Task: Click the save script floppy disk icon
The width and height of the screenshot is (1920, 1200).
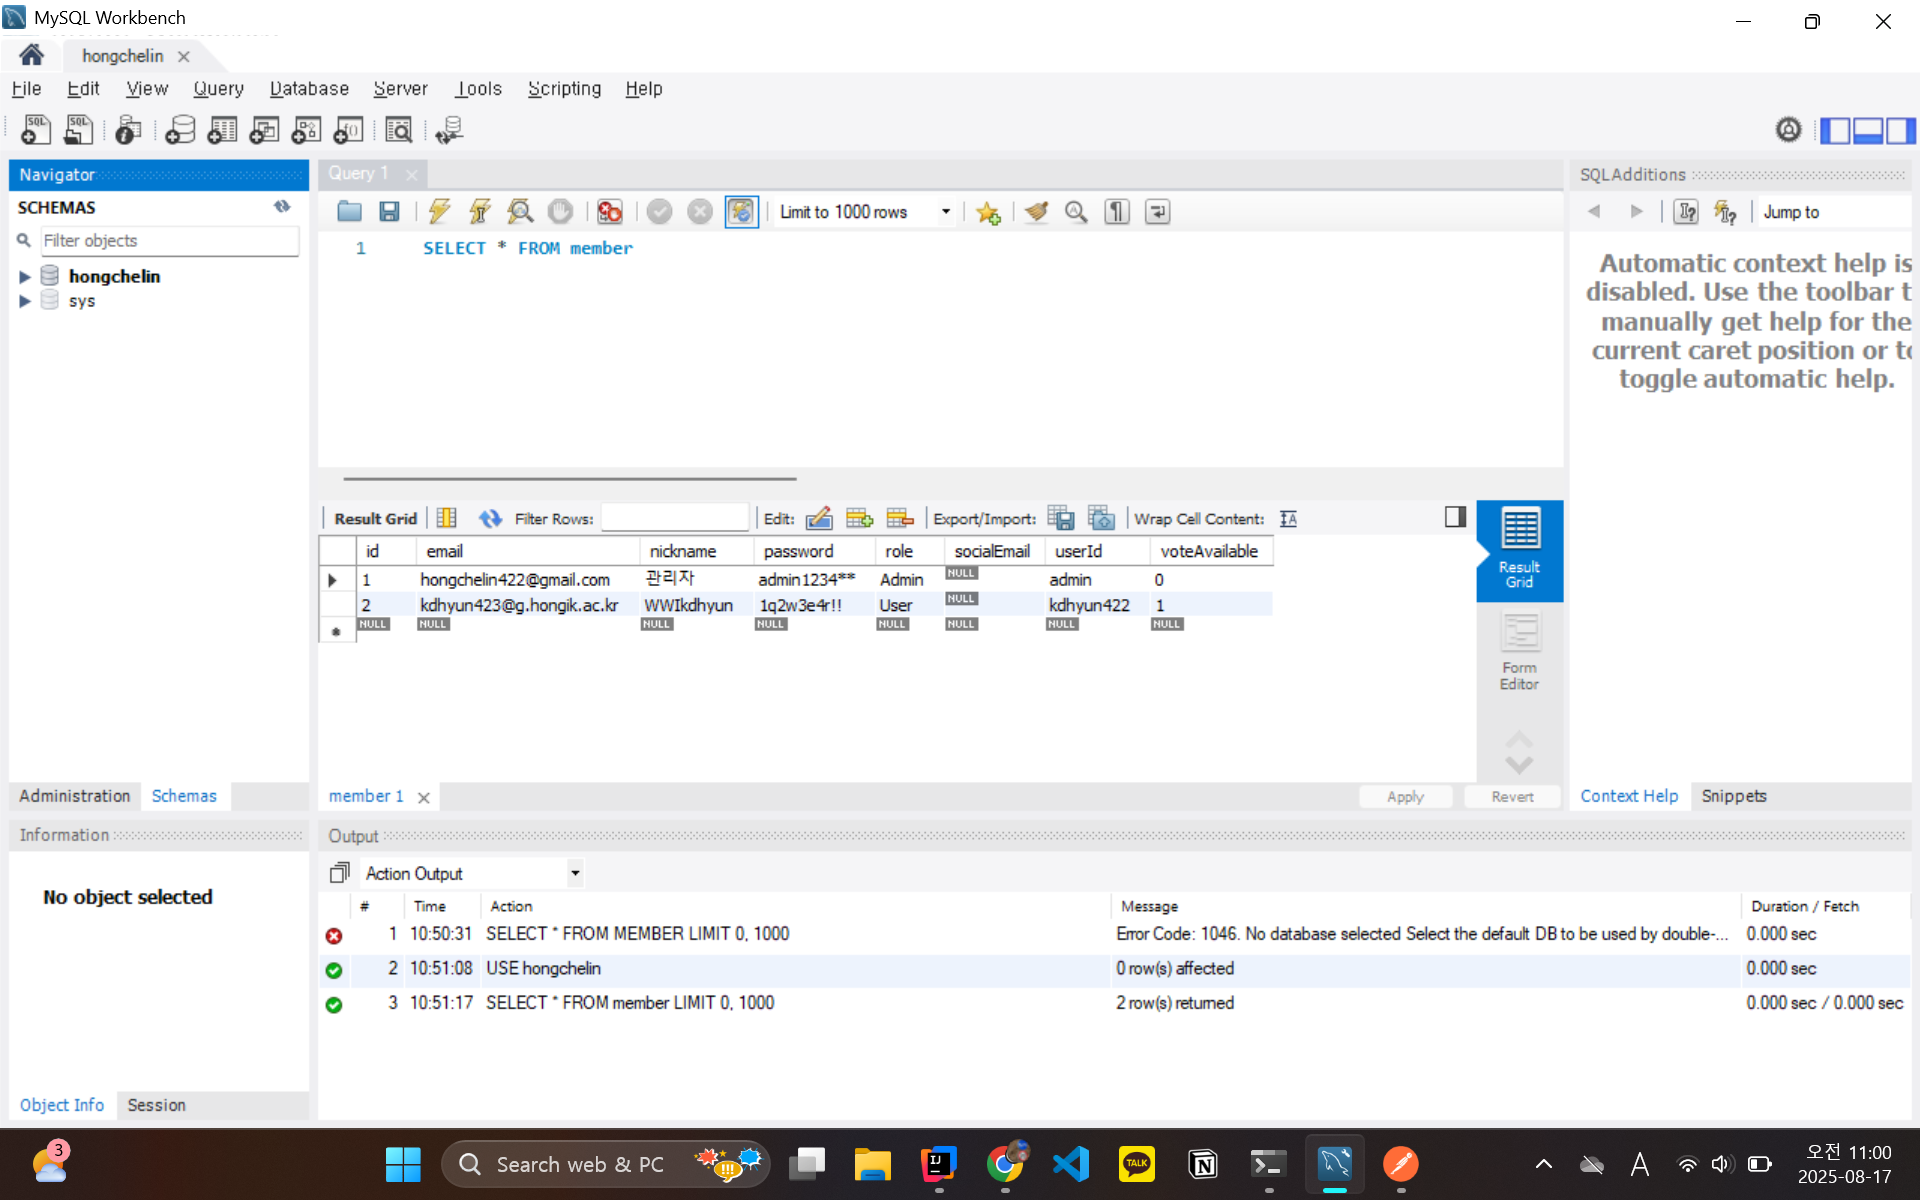Action: click(389, 212)
